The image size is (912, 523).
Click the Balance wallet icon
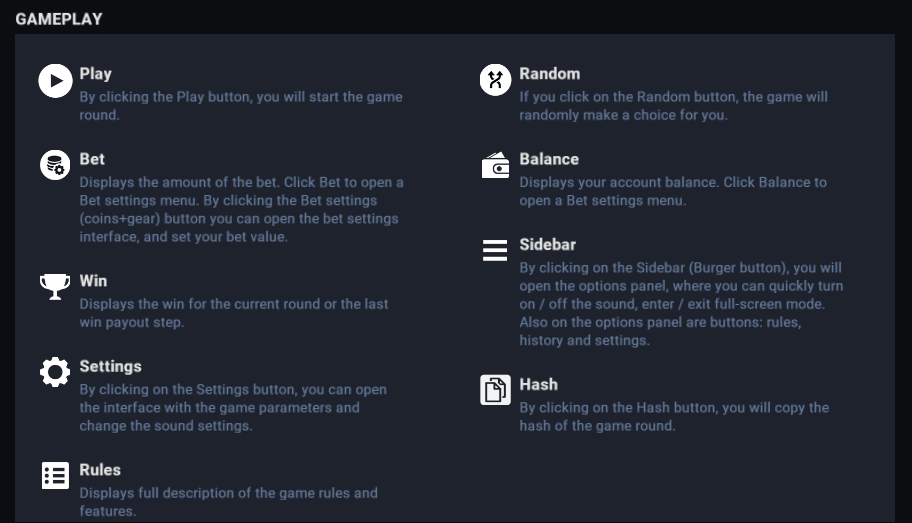click(x=495, y=165)
